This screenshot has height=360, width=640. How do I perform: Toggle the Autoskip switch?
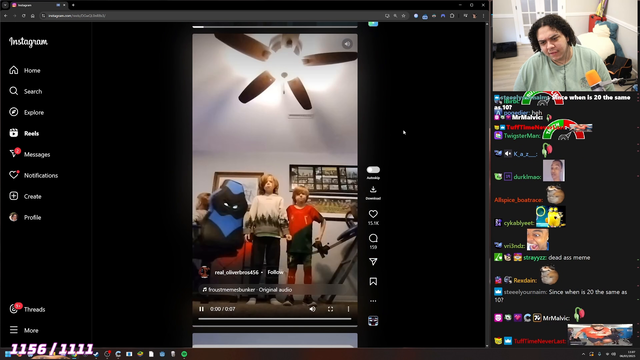[x=373, y=170]
